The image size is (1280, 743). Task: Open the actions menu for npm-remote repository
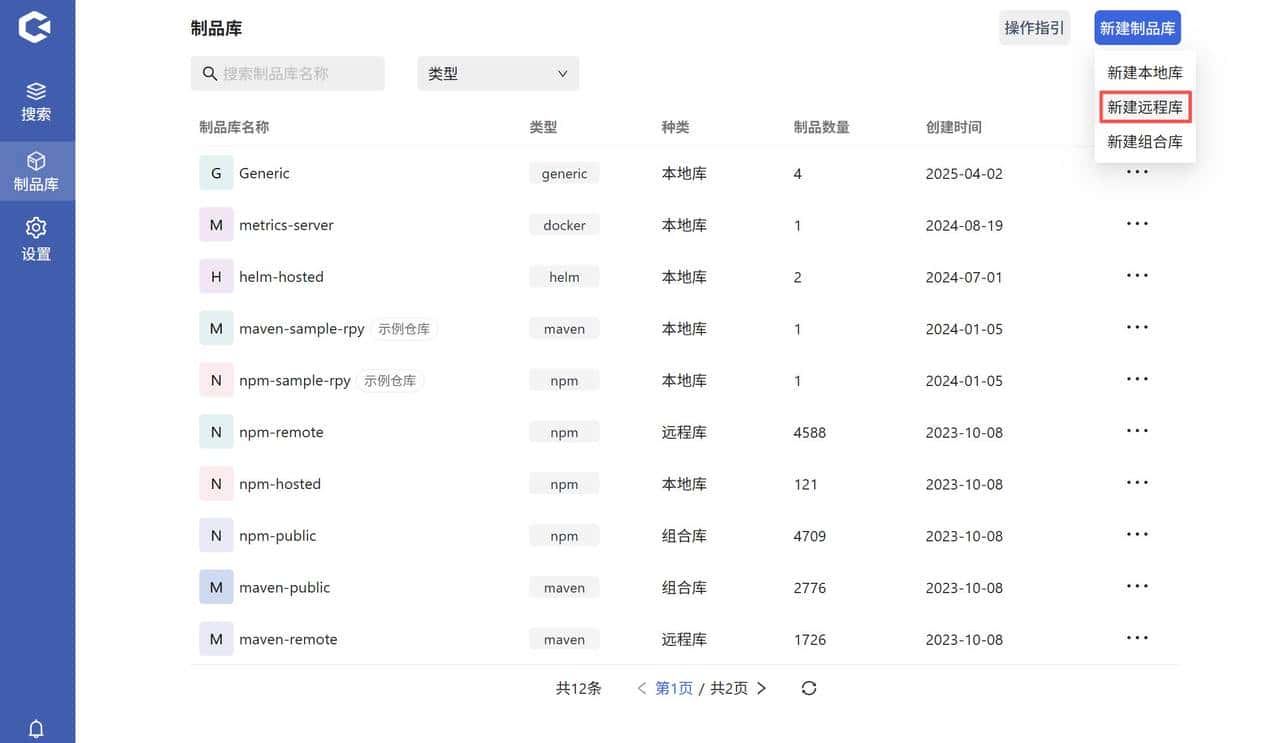(1137, 432)
